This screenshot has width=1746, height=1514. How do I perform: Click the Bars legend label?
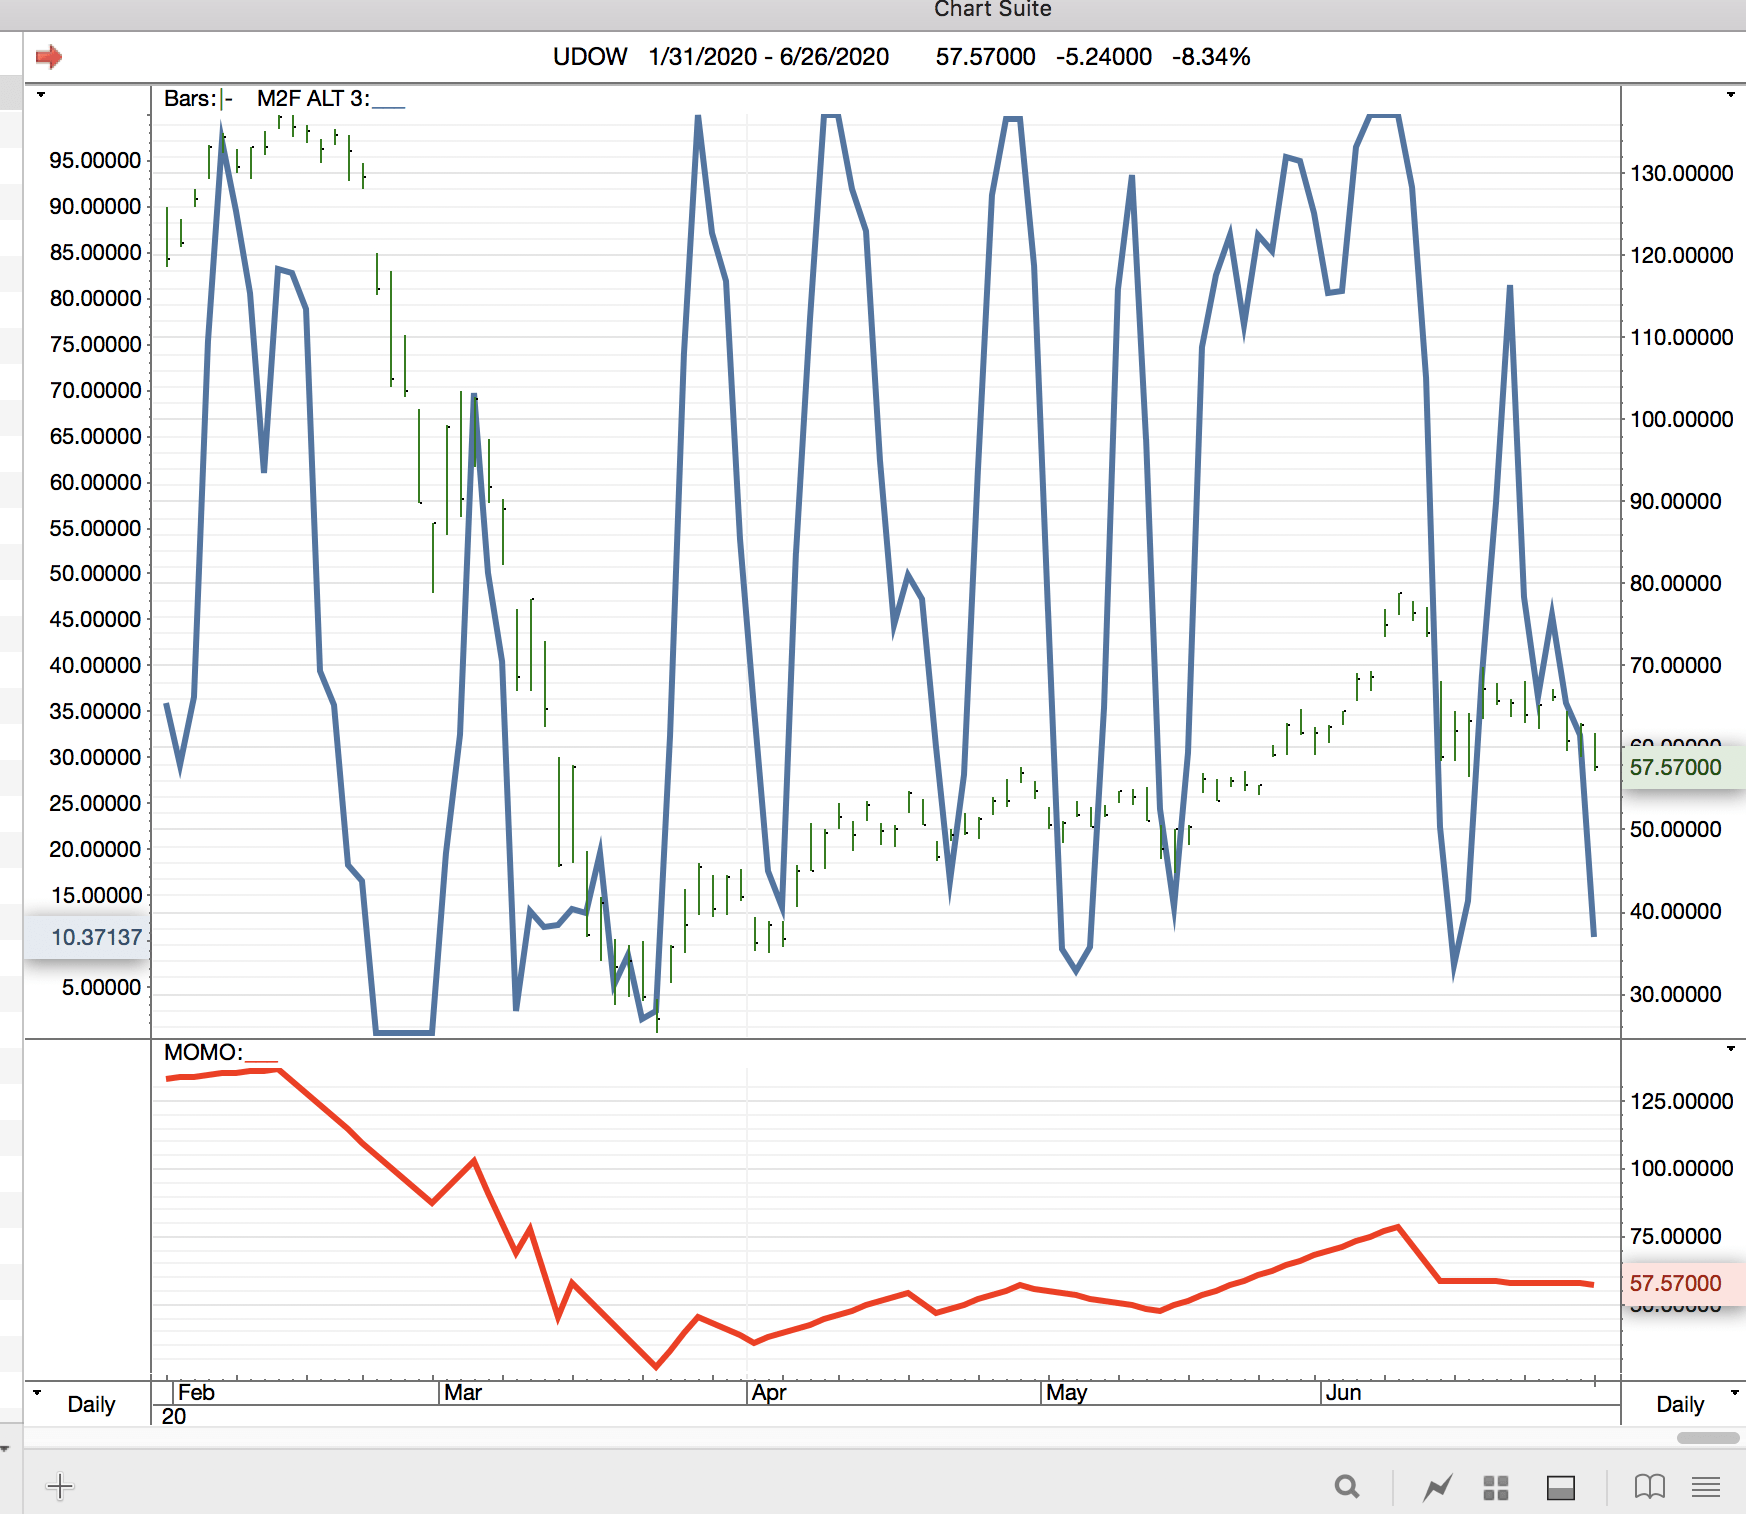pyautogui.click(x=190, y=99)
